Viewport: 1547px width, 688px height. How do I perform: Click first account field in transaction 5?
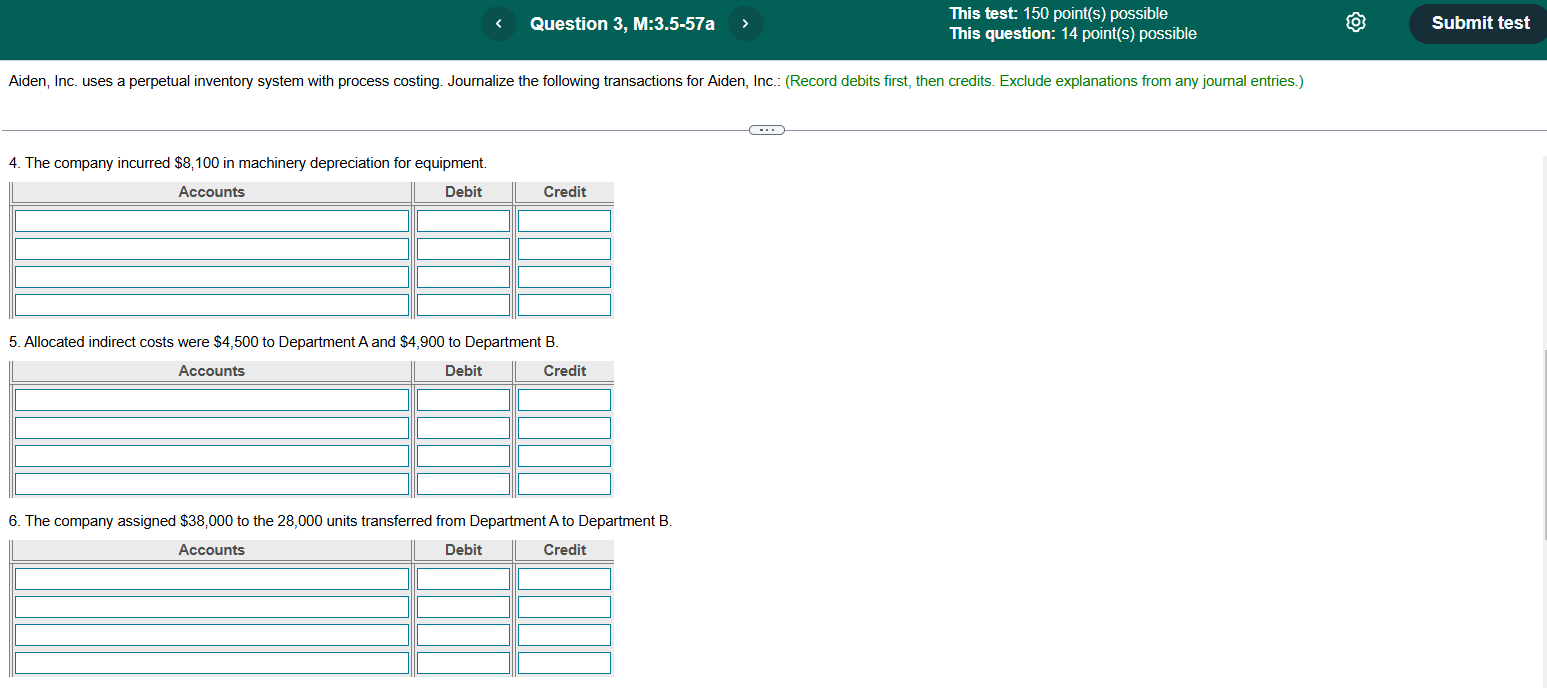pos(212,400)
